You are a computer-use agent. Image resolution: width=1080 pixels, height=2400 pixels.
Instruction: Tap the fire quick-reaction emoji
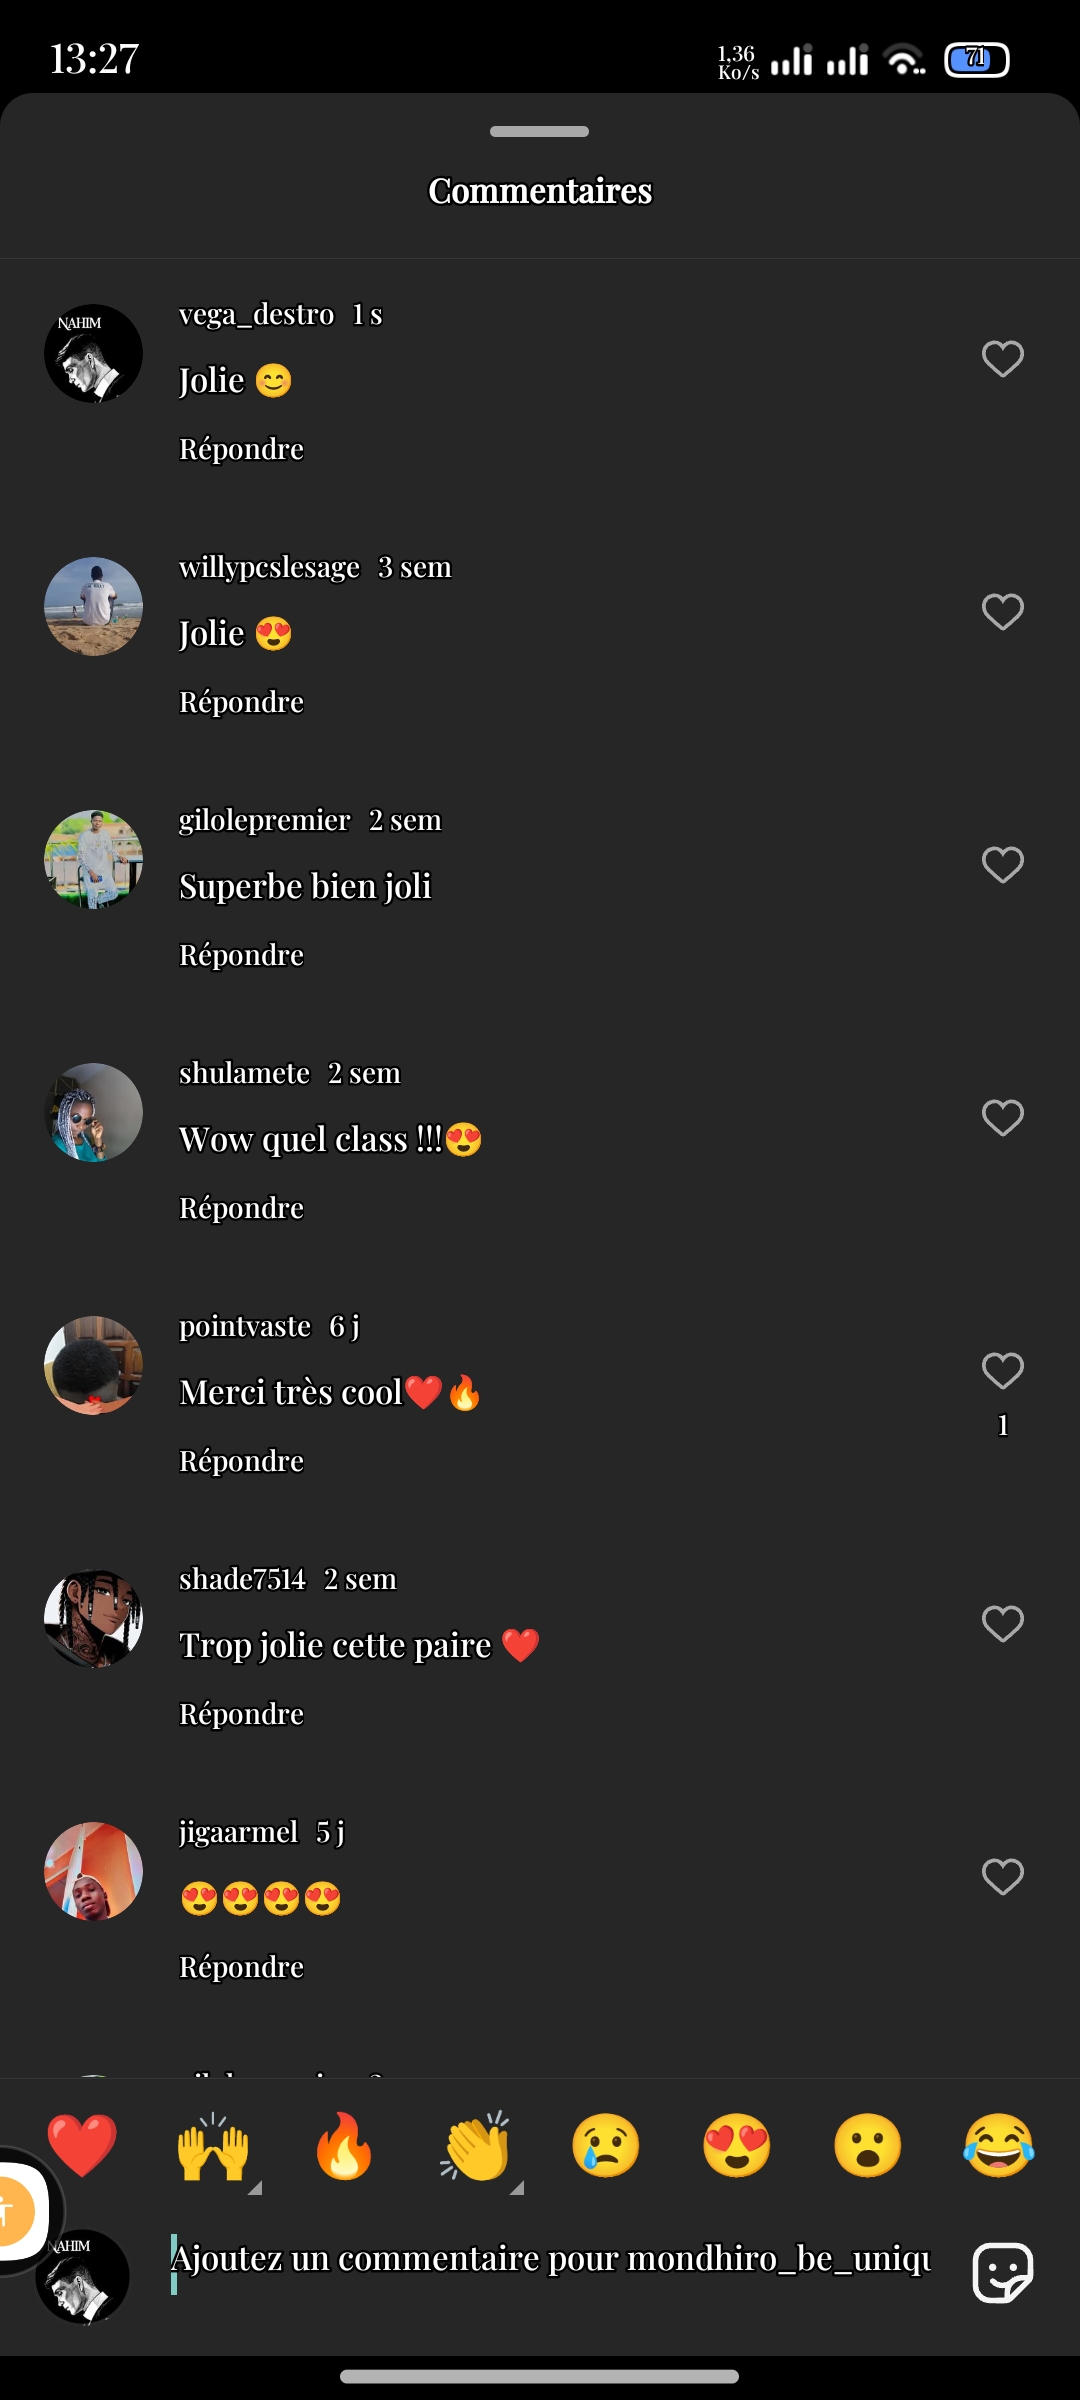(344, 2145)
